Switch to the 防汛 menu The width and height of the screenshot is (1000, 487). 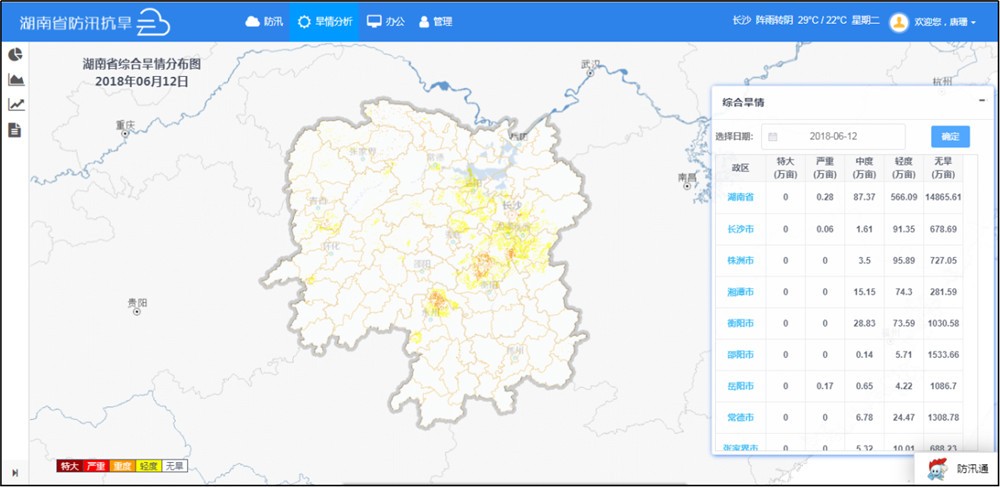[x=265, y=22]
